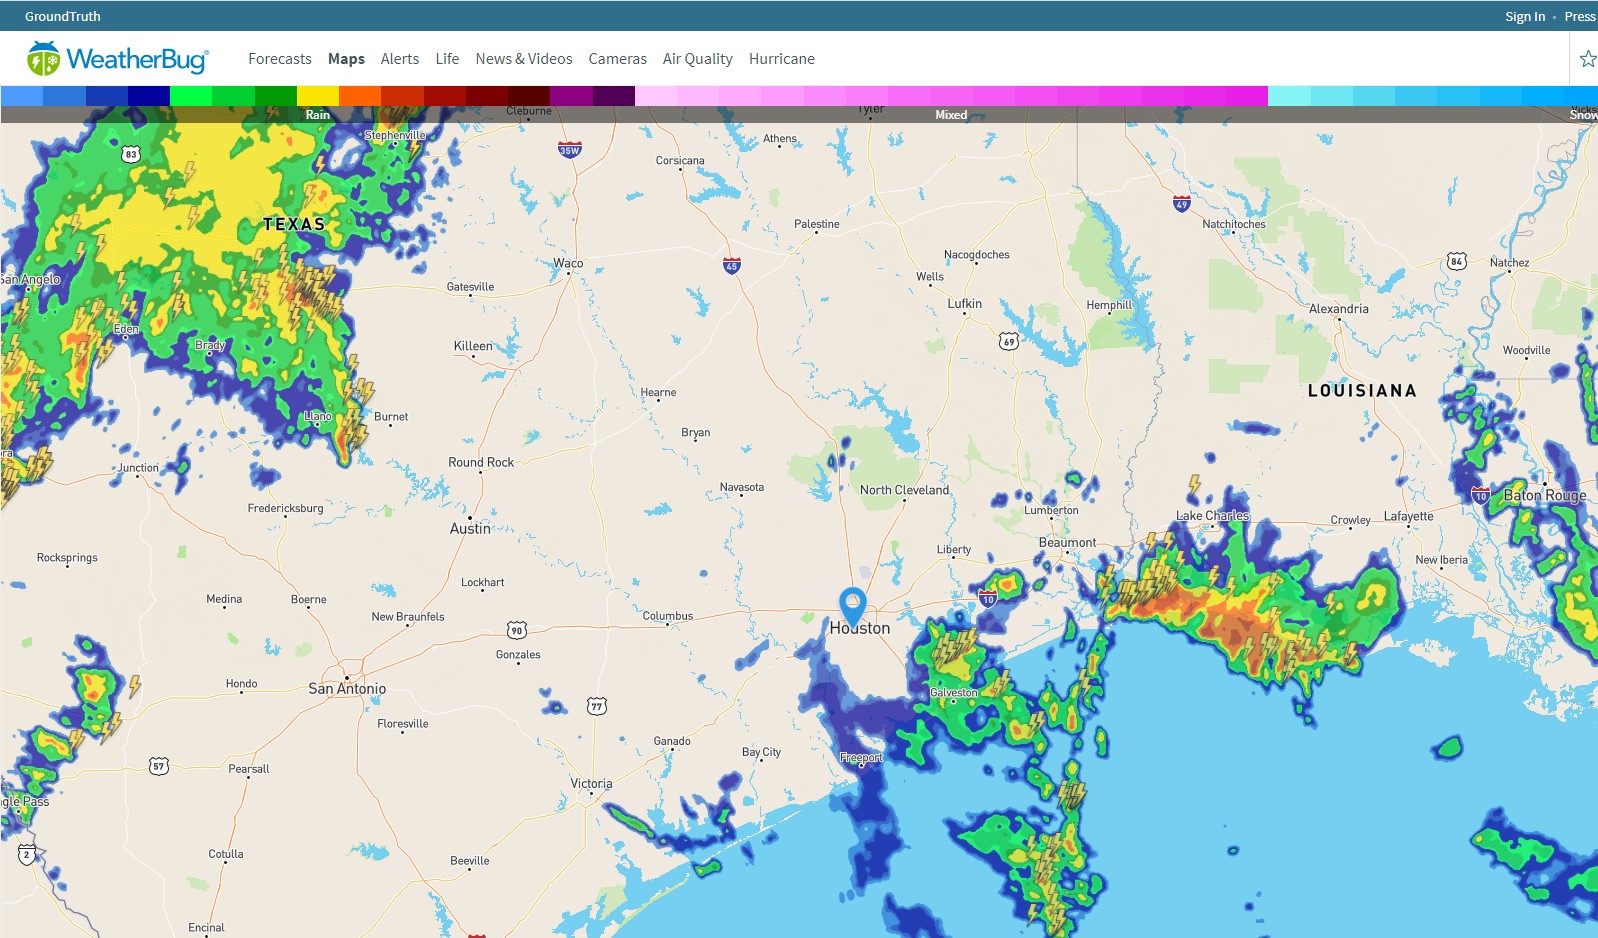This screenshot has height=938, width=1598.
Task: Go to the Alerts page
Action: coord(400,59)
